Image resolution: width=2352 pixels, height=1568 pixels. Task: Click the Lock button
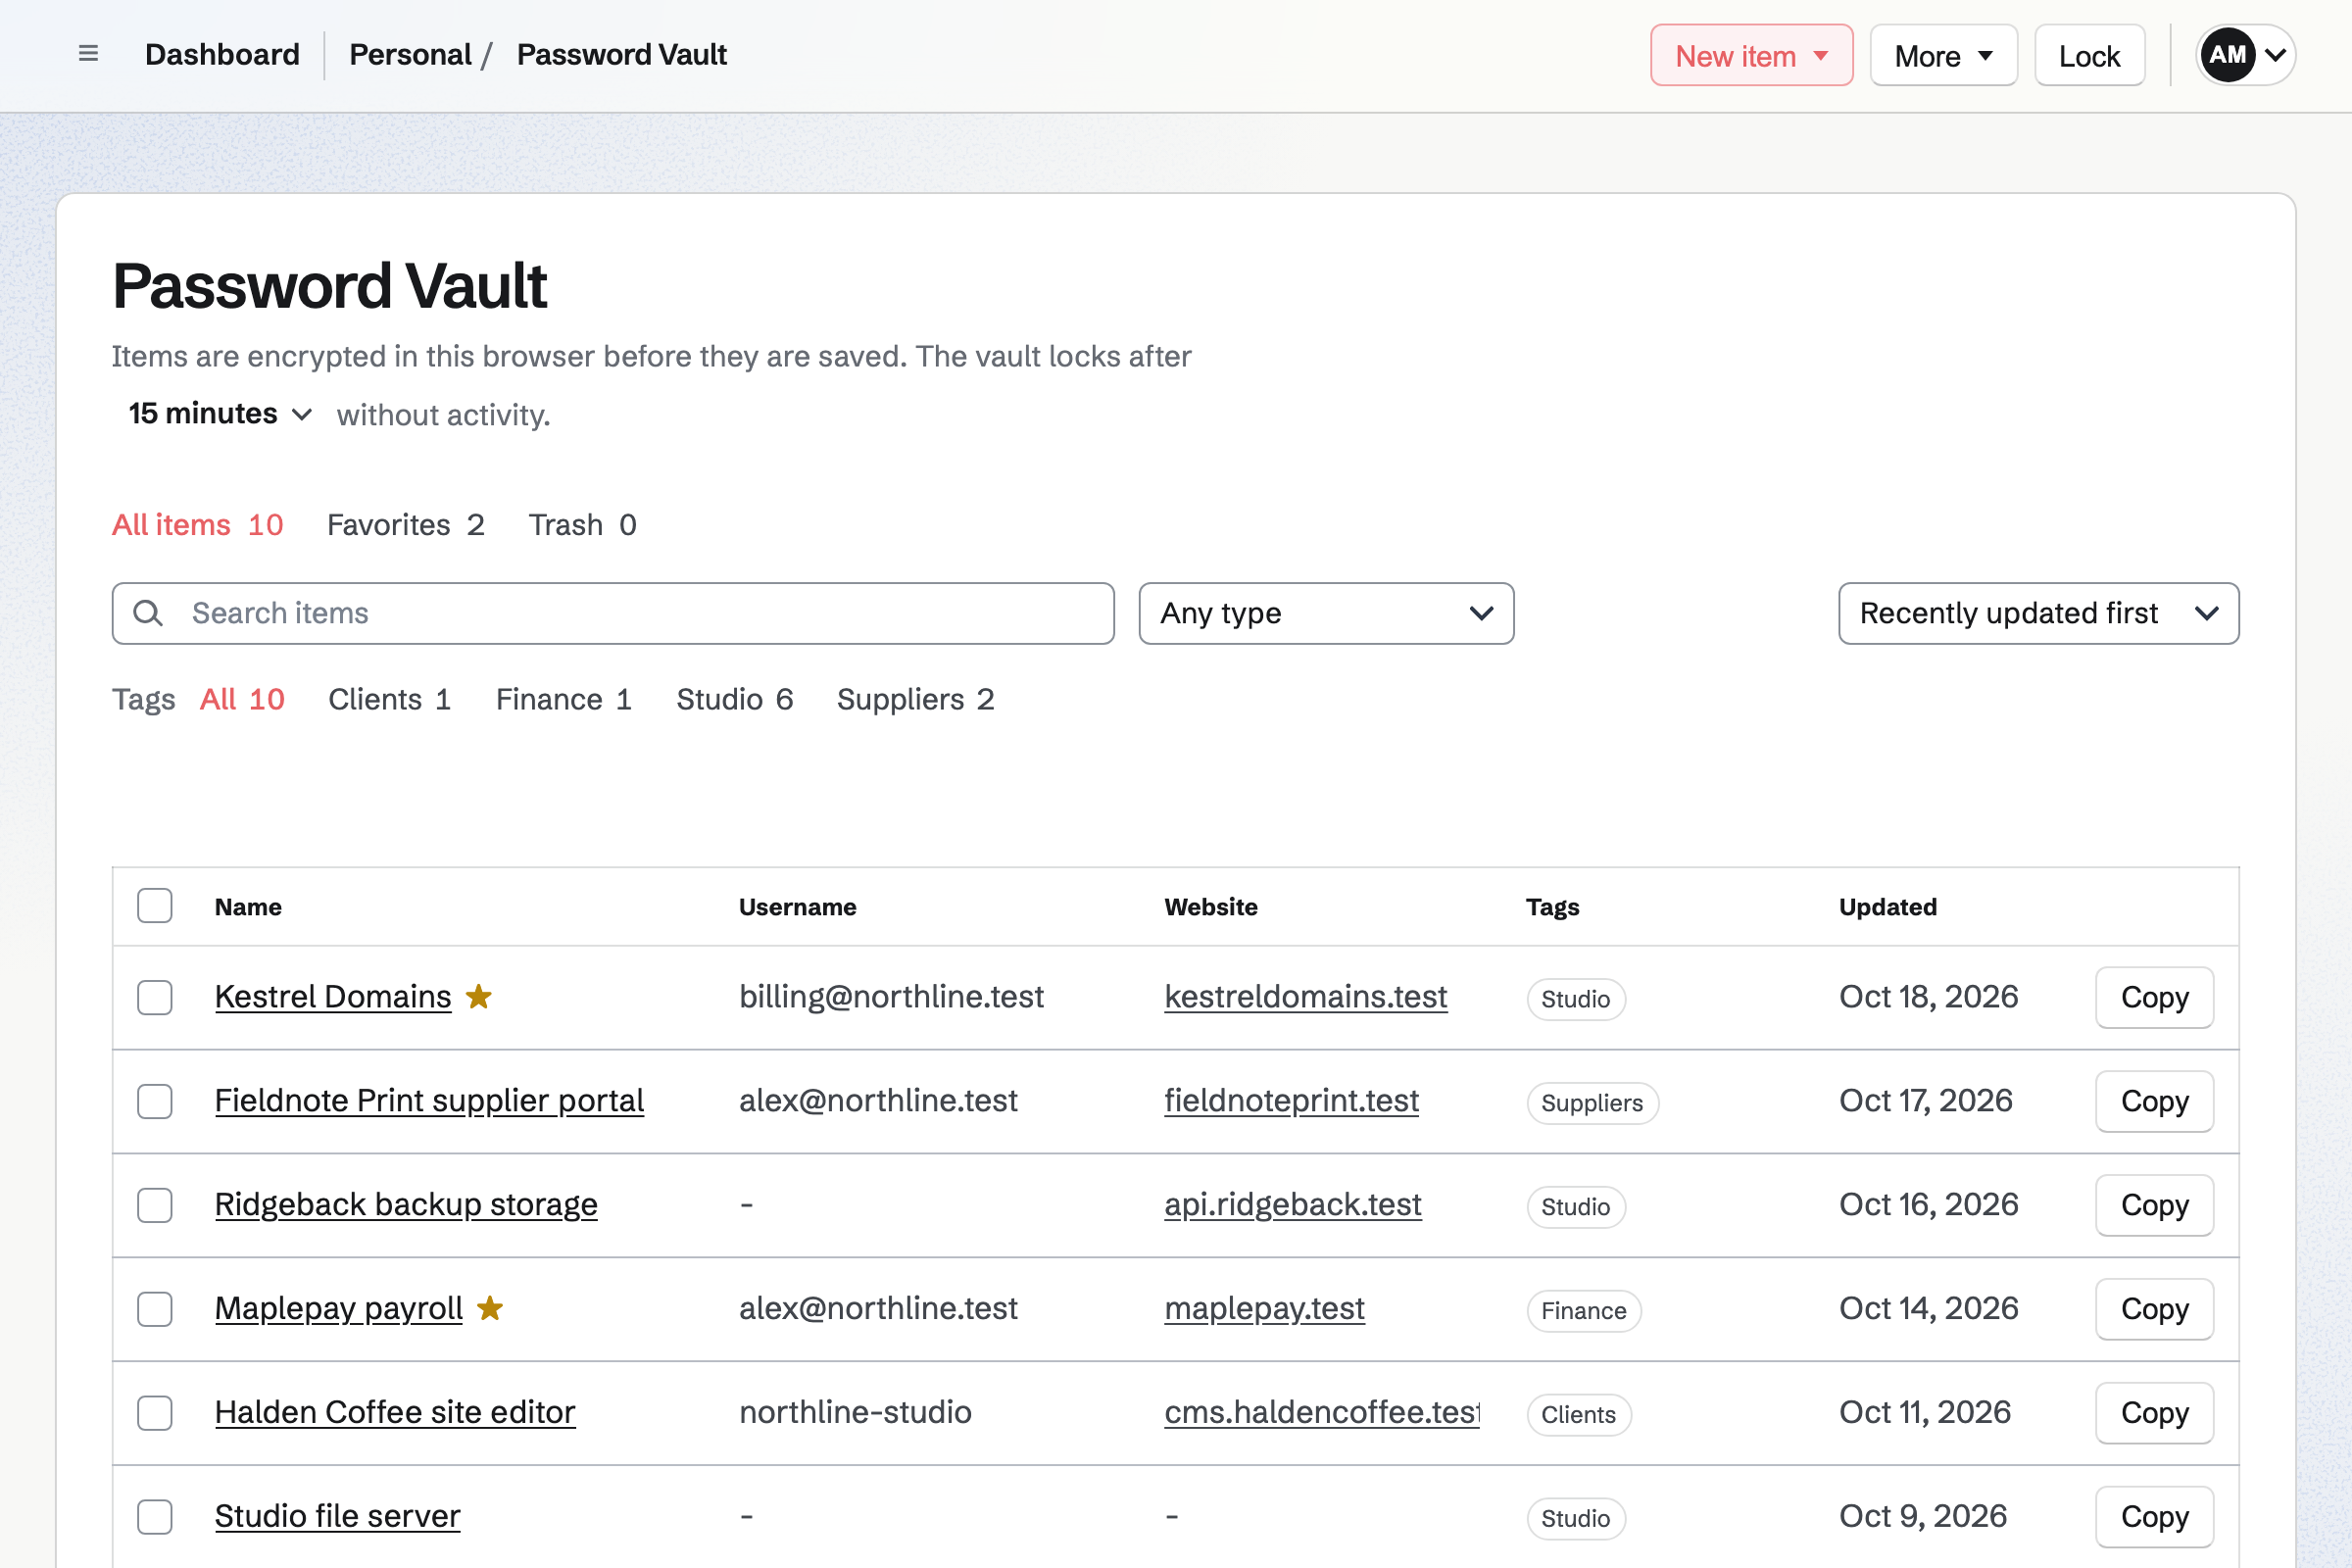pos(2089,55)
